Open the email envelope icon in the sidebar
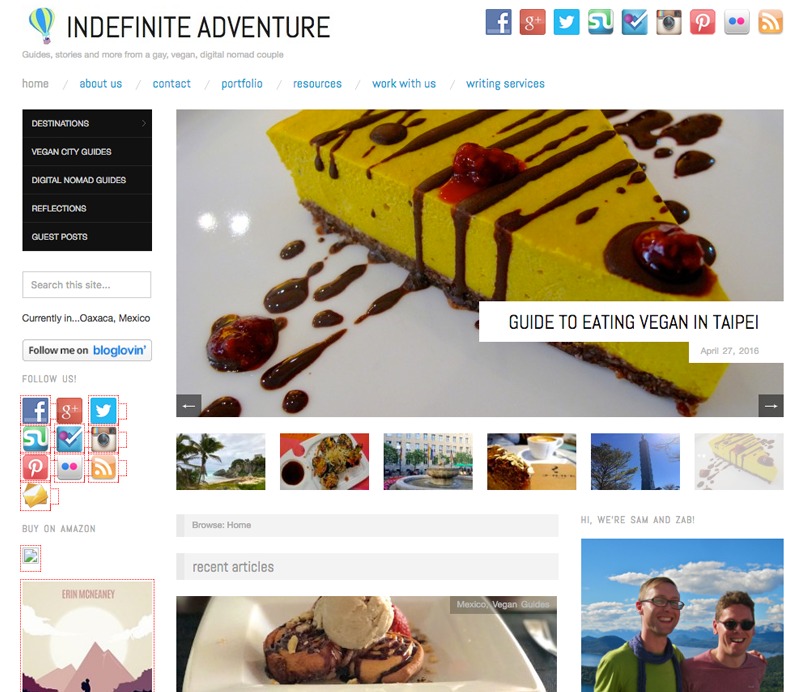The width and height of the screenshot is (806, 692). (x=35, y=496)
